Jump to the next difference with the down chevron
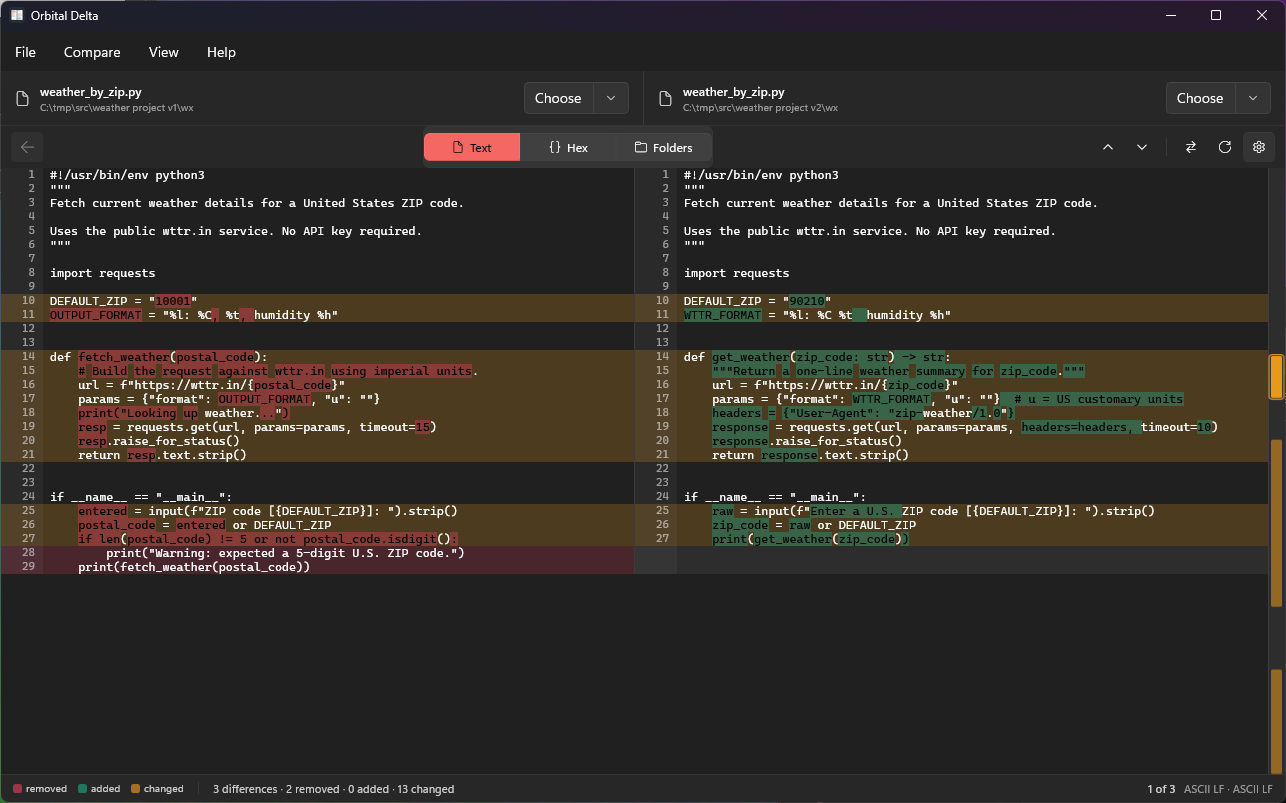Image resolution: width=1286 pixels, height=803 pixels. pyautogui.click(x=1142, y=147)
